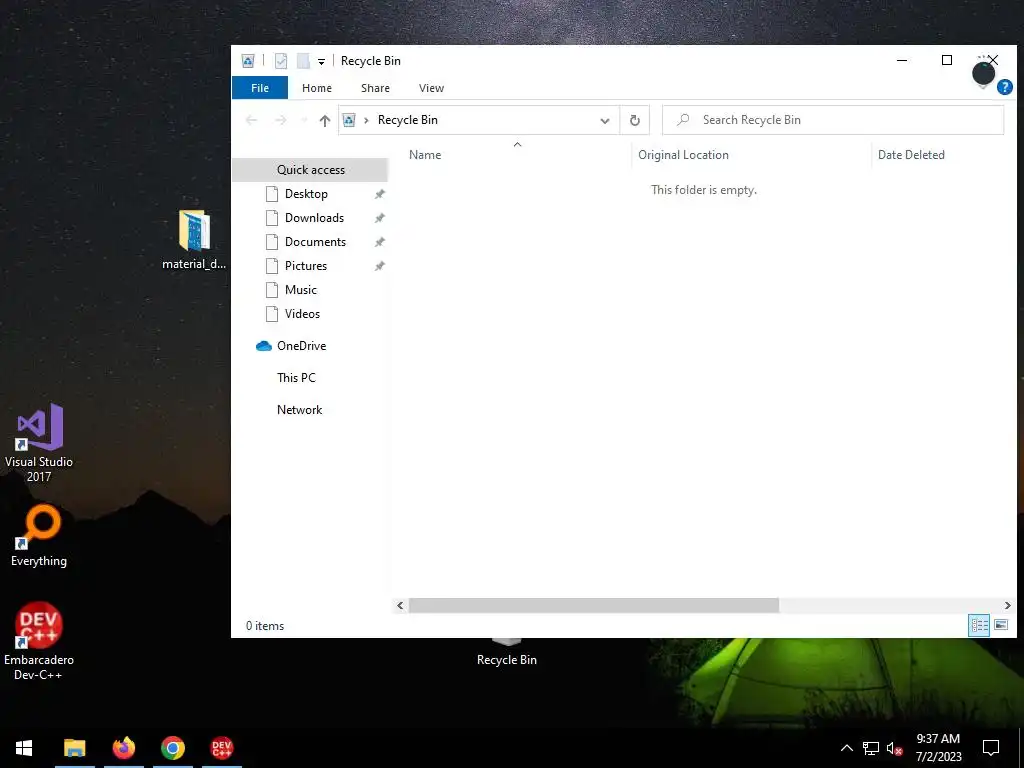Sort by Date Deleted column
This screenshot has width=1024, height=768.
pyautogui.click(x=911, y=155)
